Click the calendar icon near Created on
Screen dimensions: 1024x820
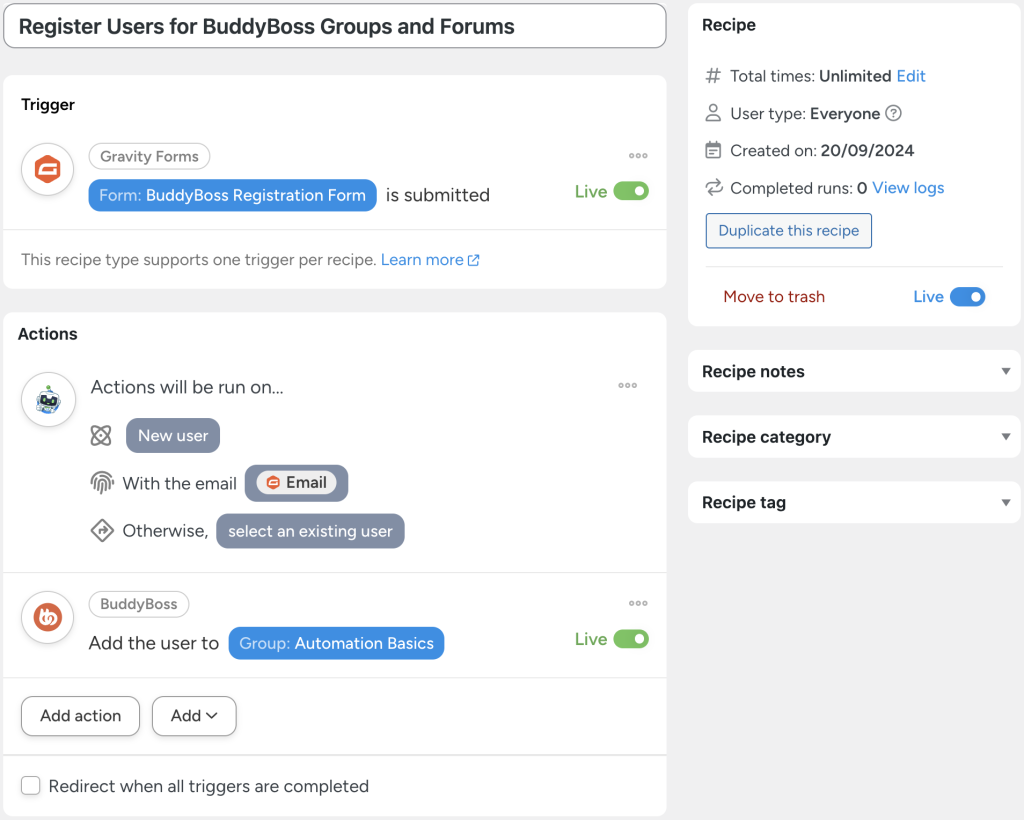pyautogui.click(x=714, y=149)
